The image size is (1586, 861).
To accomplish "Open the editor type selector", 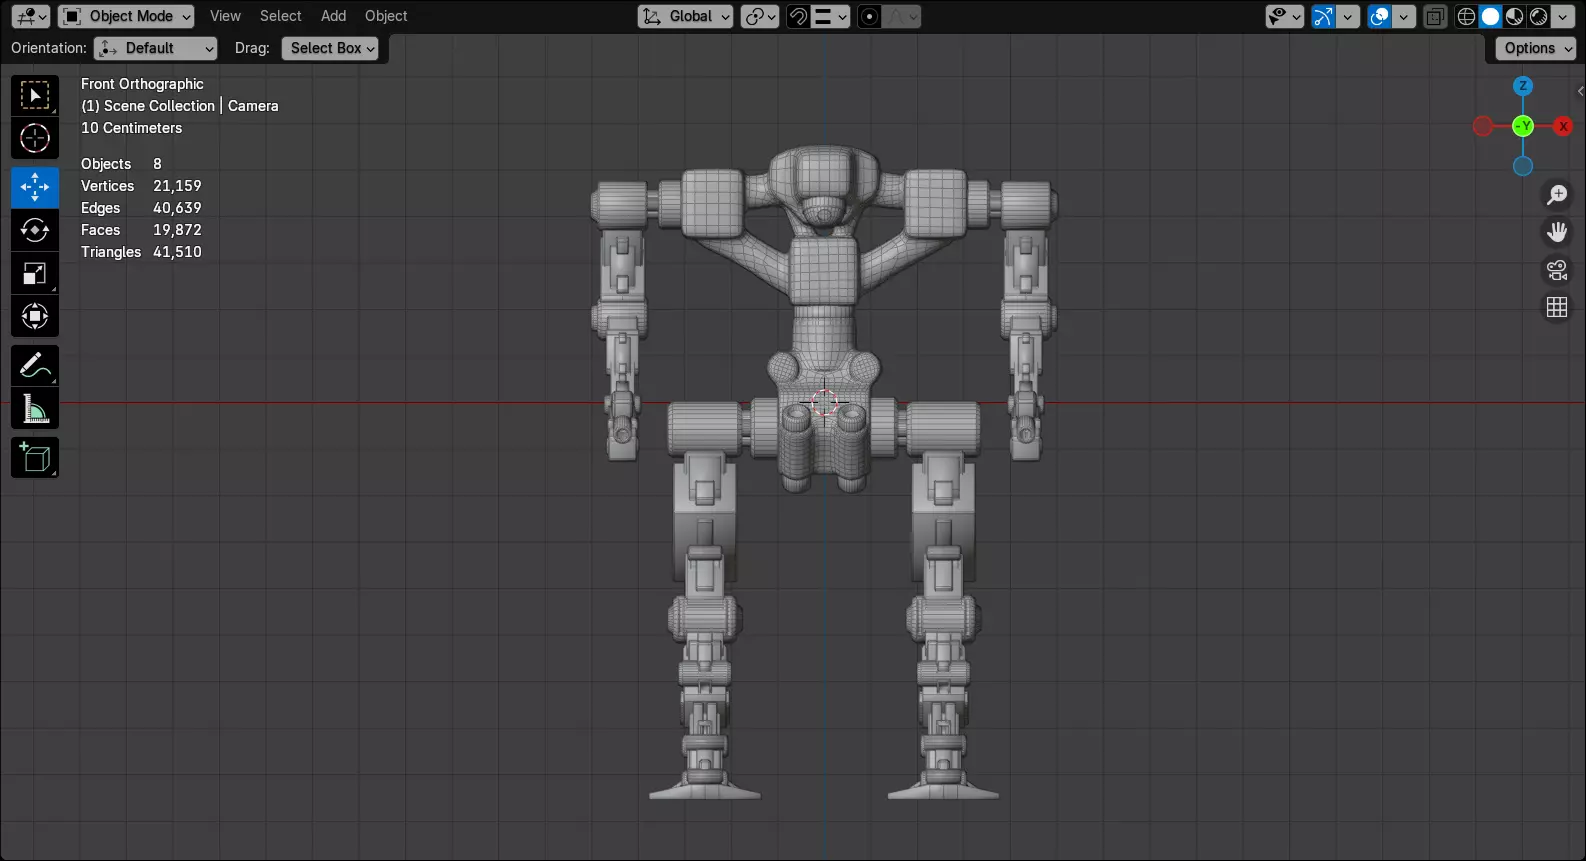I will (30, 16).
